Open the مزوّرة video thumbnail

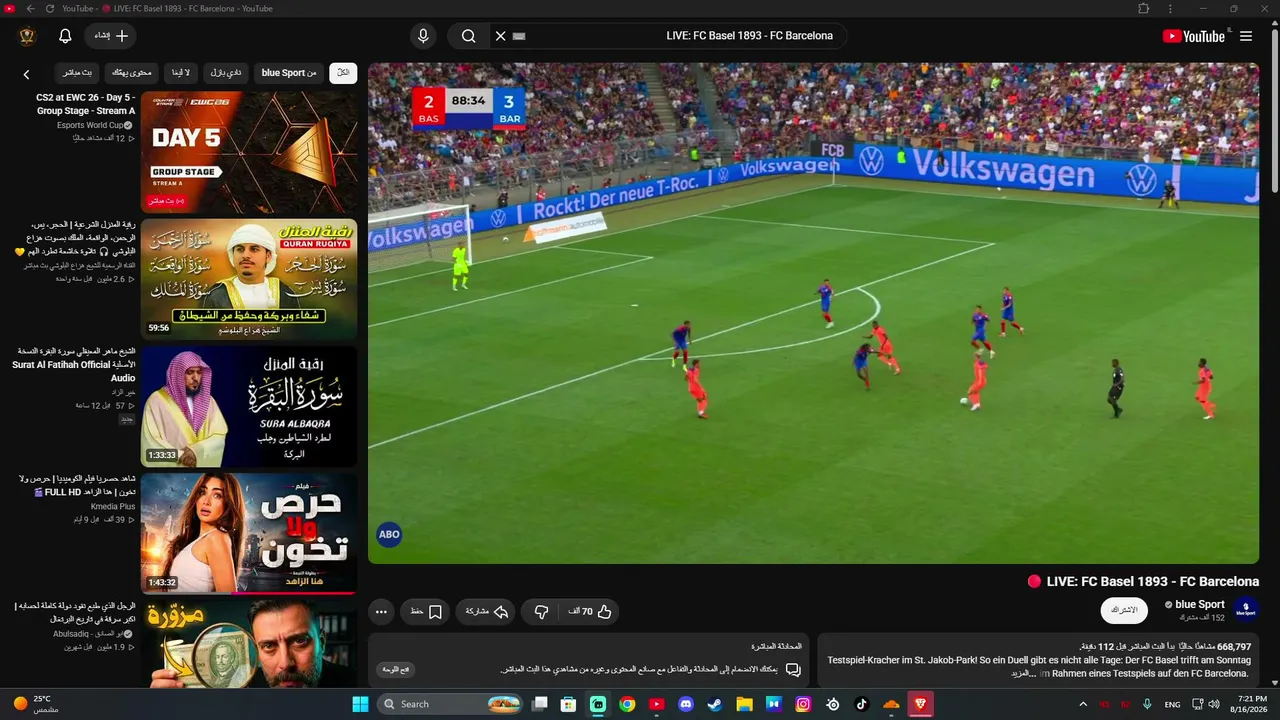click(x=249, y=644)
